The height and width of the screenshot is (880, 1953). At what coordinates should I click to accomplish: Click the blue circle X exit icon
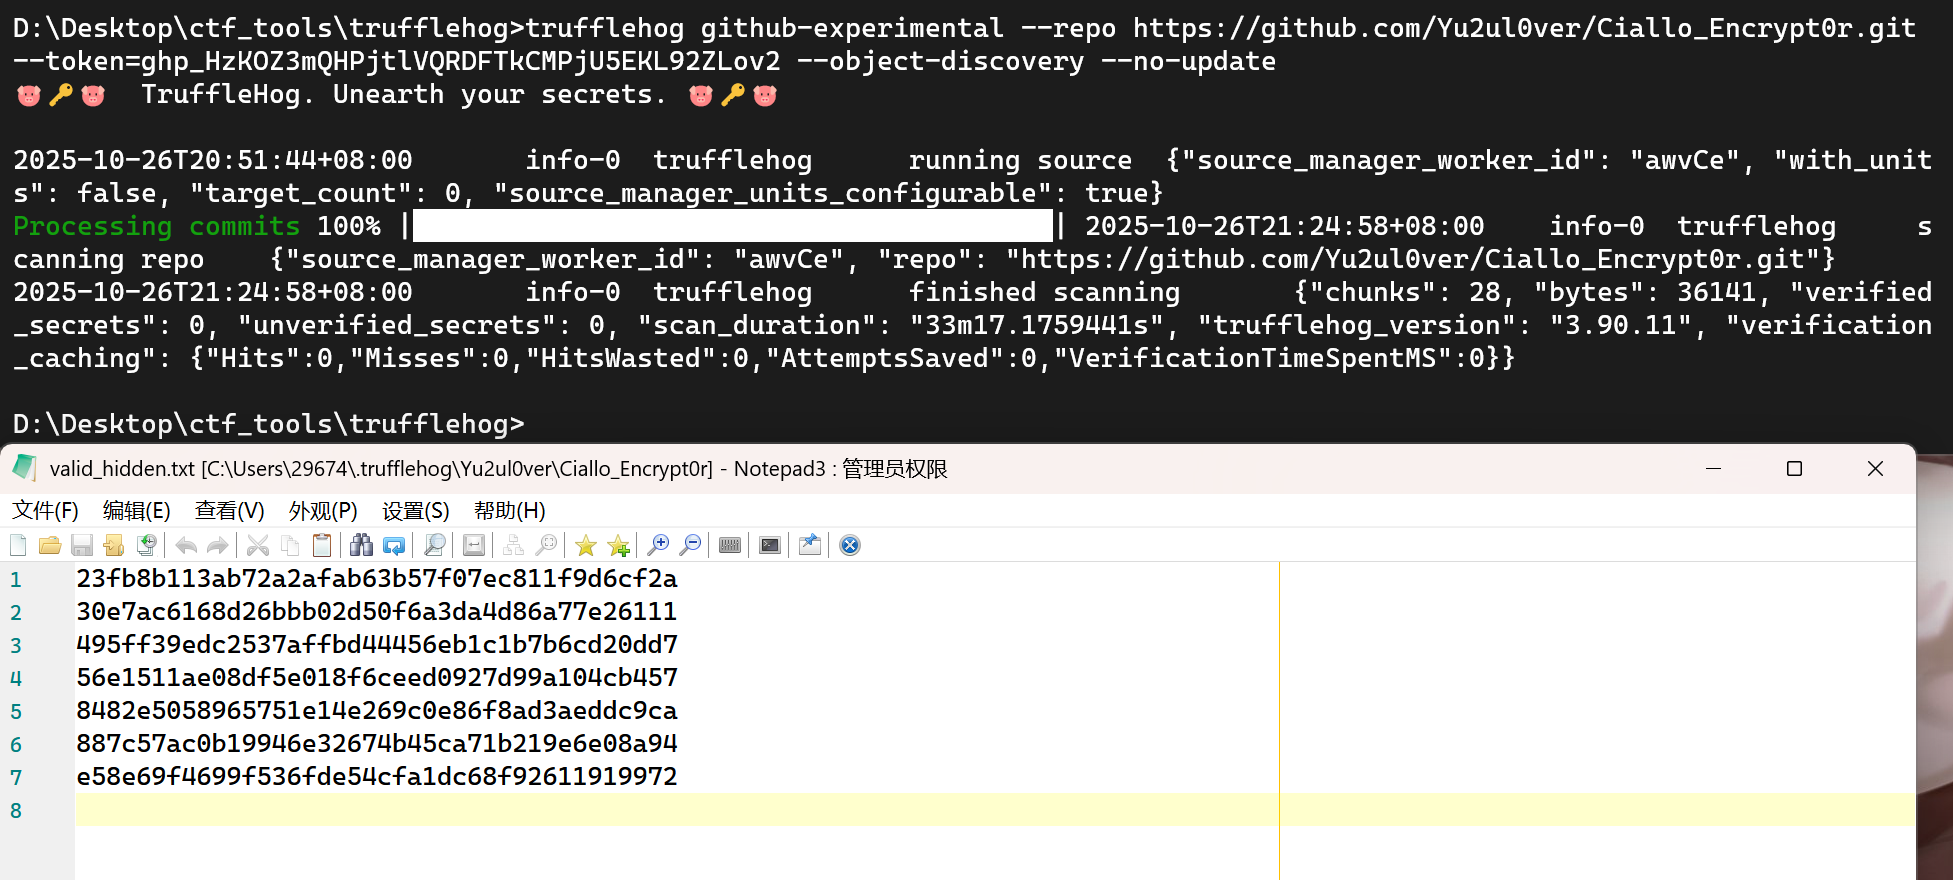(850, 545)
